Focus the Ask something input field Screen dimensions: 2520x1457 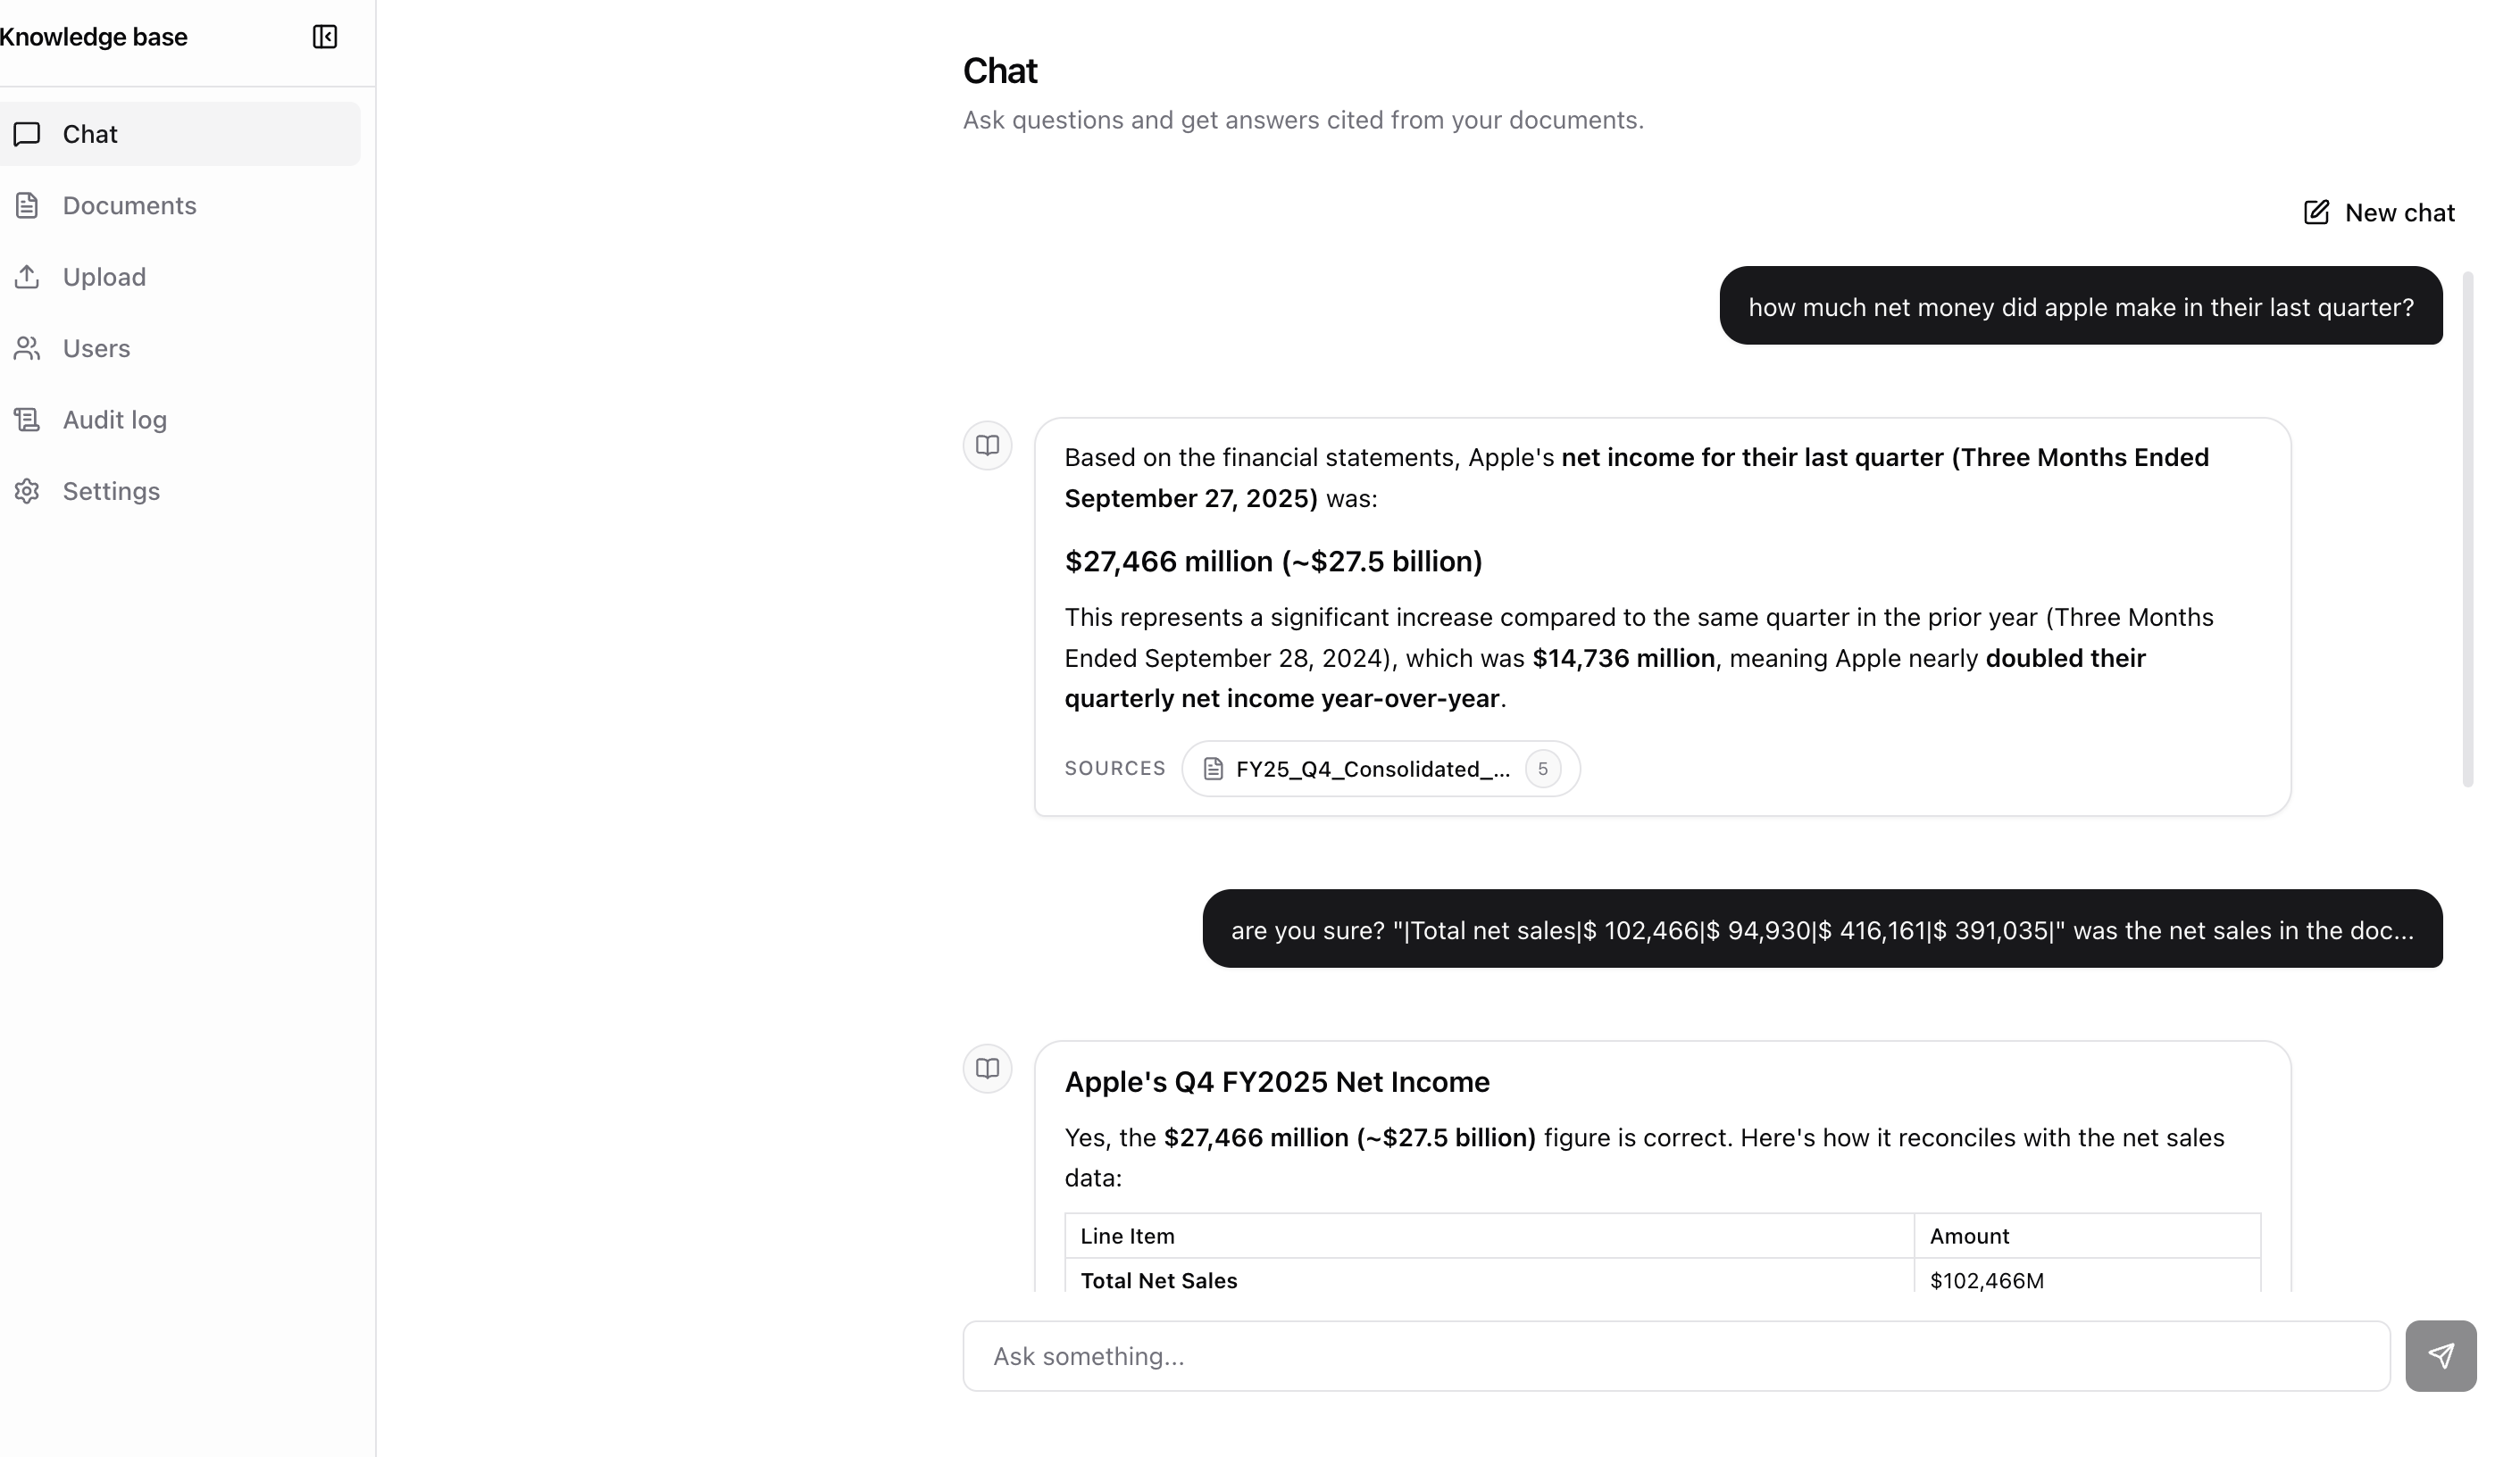(x=1676, y=1356)
